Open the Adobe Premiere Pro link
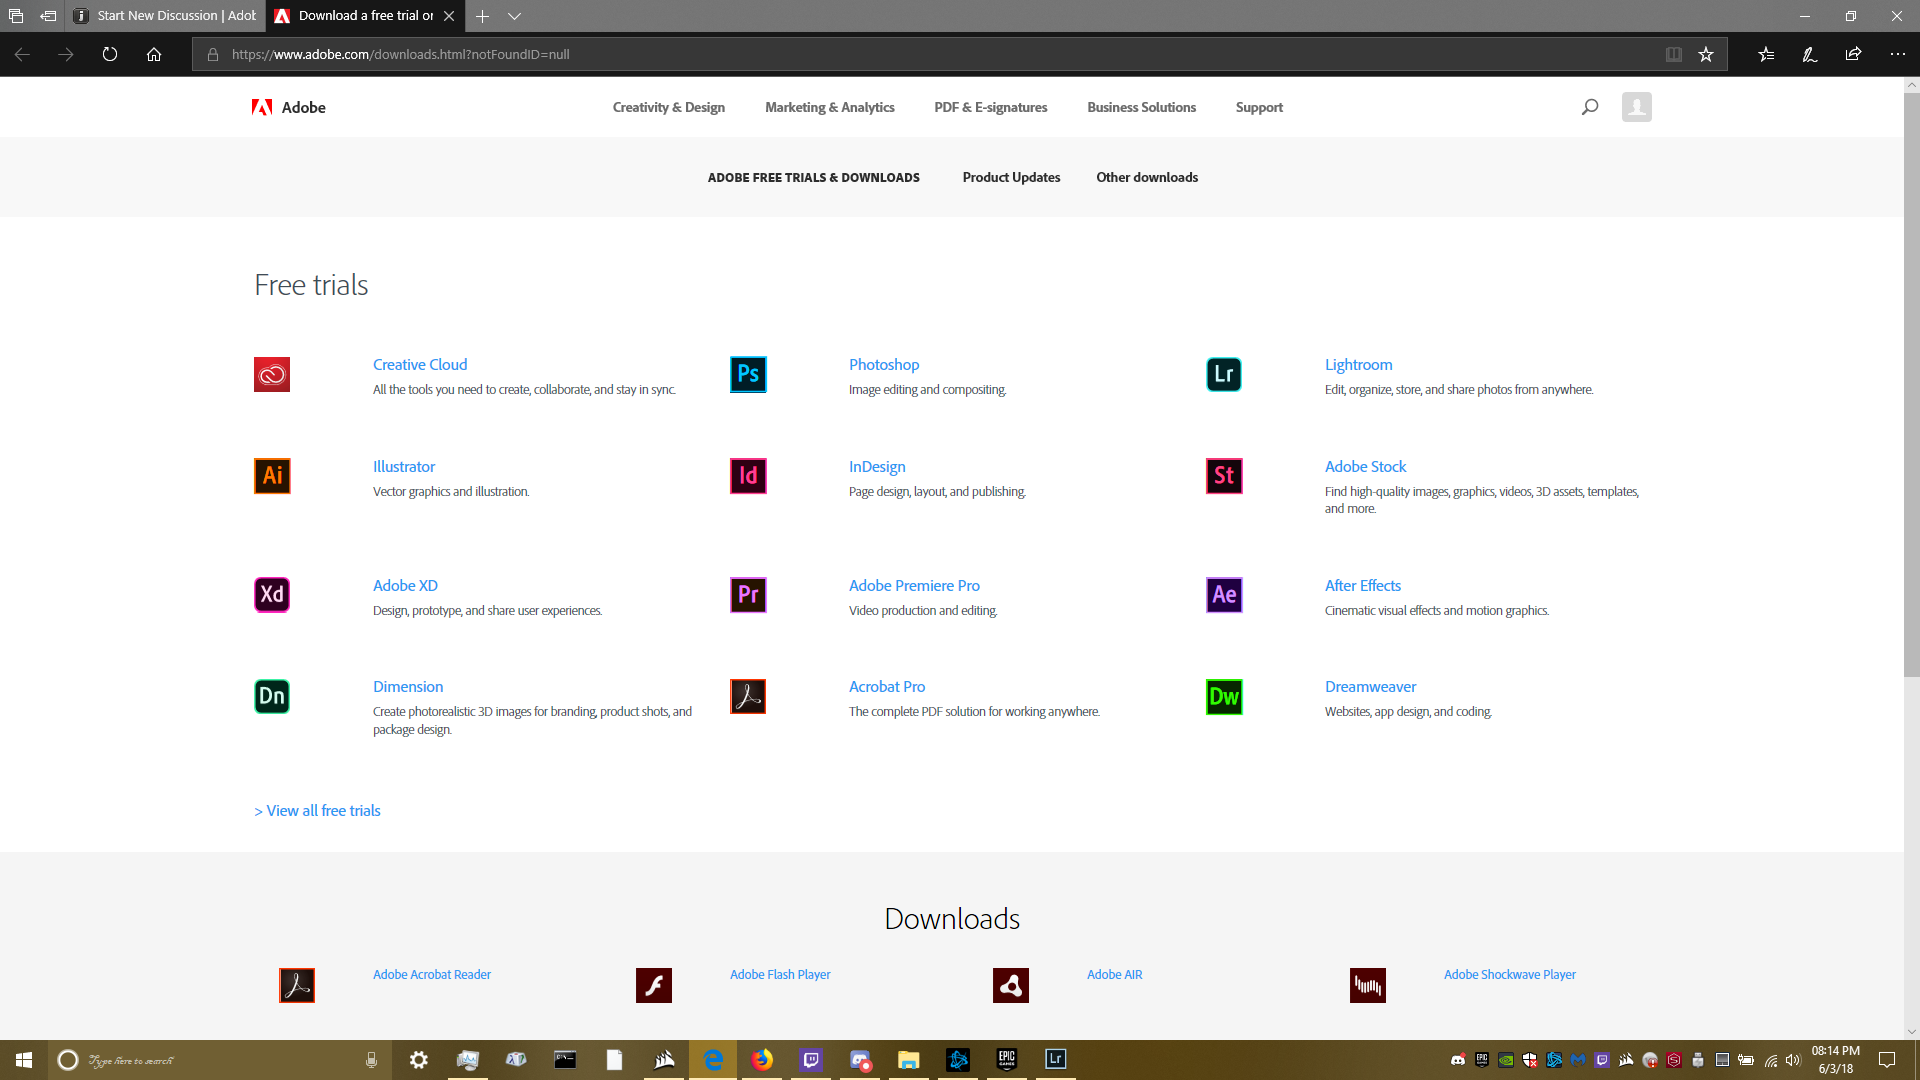1920x1080 pixels. pos(914,586)
